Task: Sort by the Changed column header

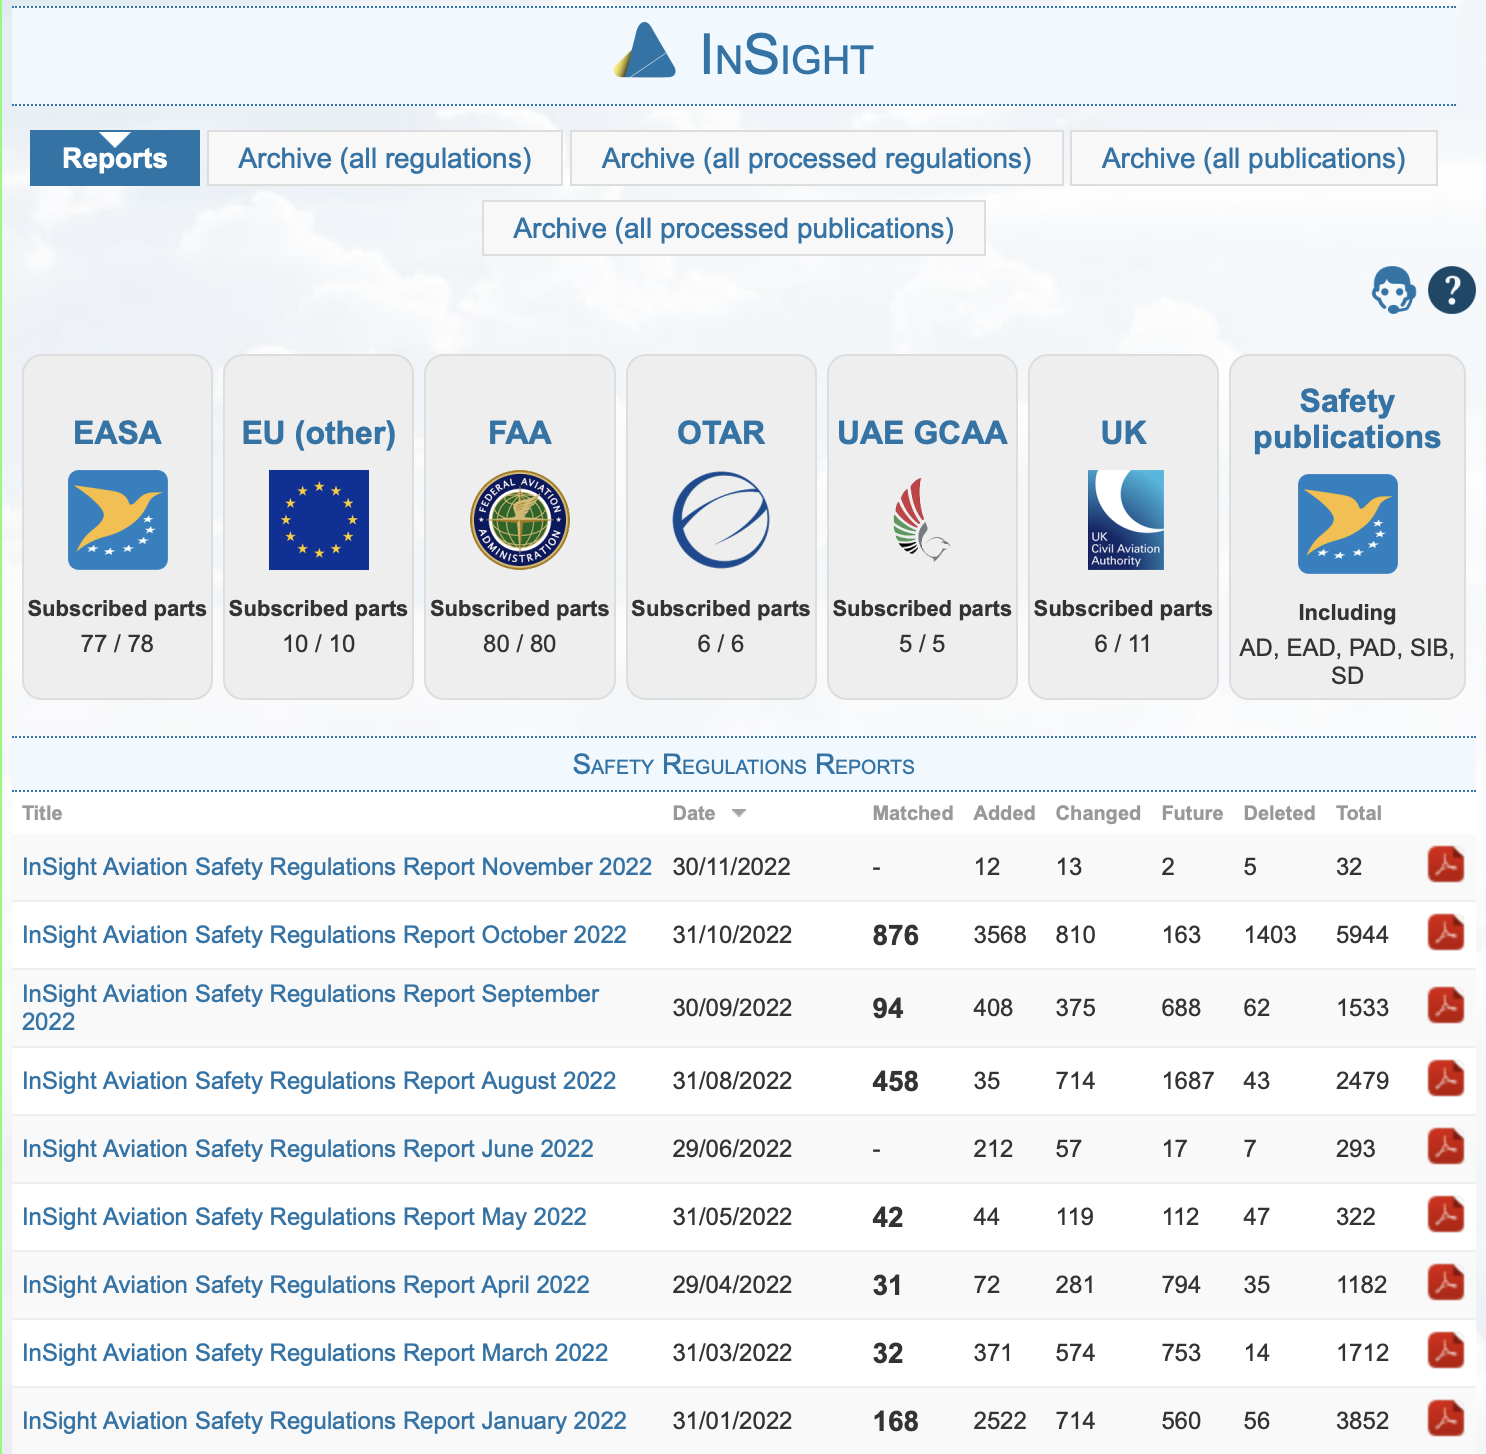Action: coord(1098,813)
